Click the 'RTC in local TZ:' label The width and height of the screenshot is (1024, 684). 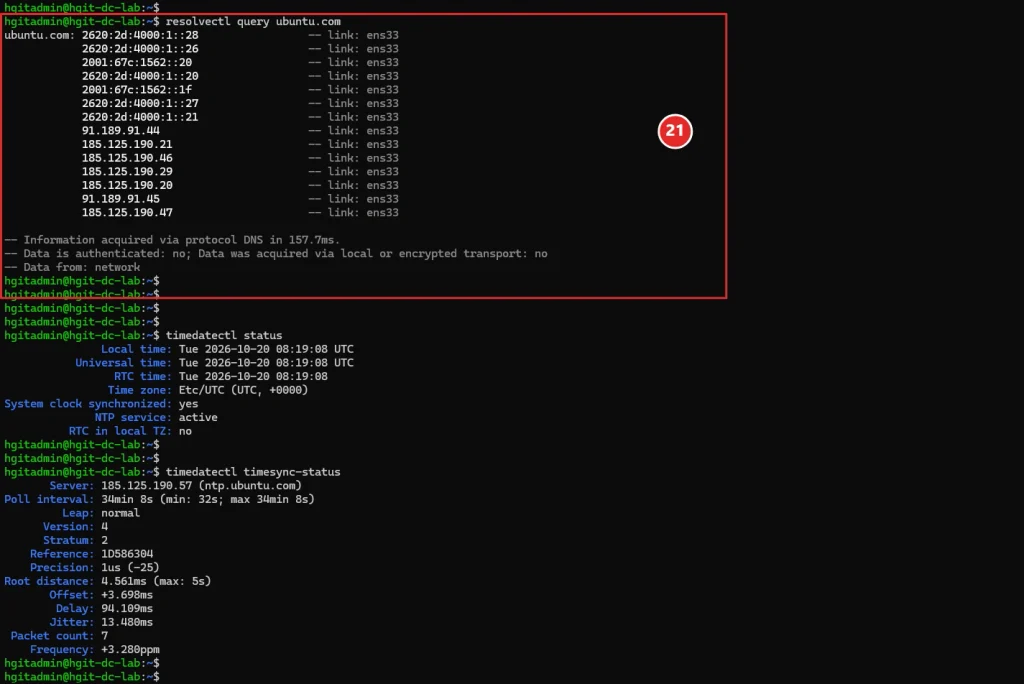point(120,431)
